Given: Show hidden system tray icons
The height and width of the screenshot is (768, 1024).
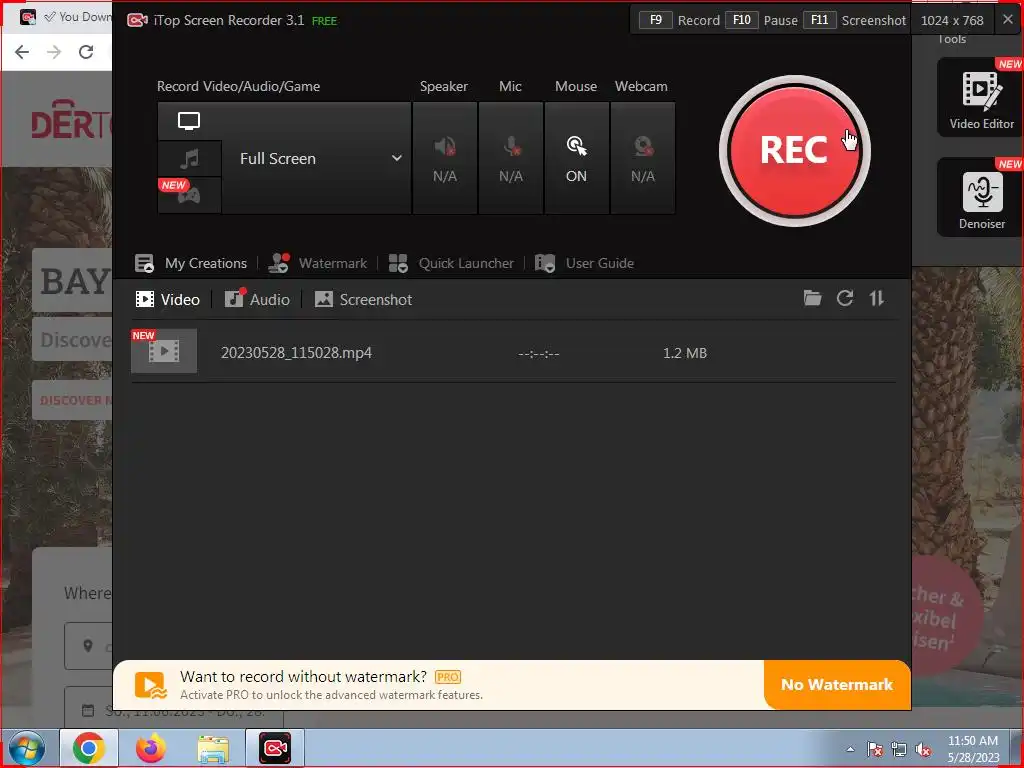Looking at the screenshot, I should pyautogui.click(x=850, y=749).
